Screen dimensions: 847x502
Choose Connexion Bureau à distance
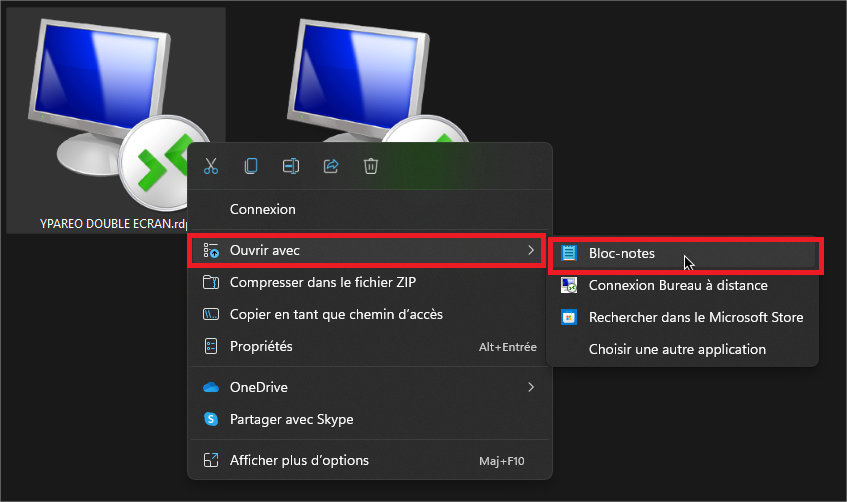point(678,285)
